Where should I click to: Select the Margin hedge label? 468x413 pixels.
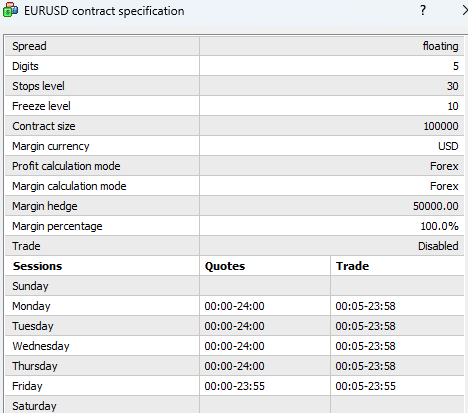45,206
